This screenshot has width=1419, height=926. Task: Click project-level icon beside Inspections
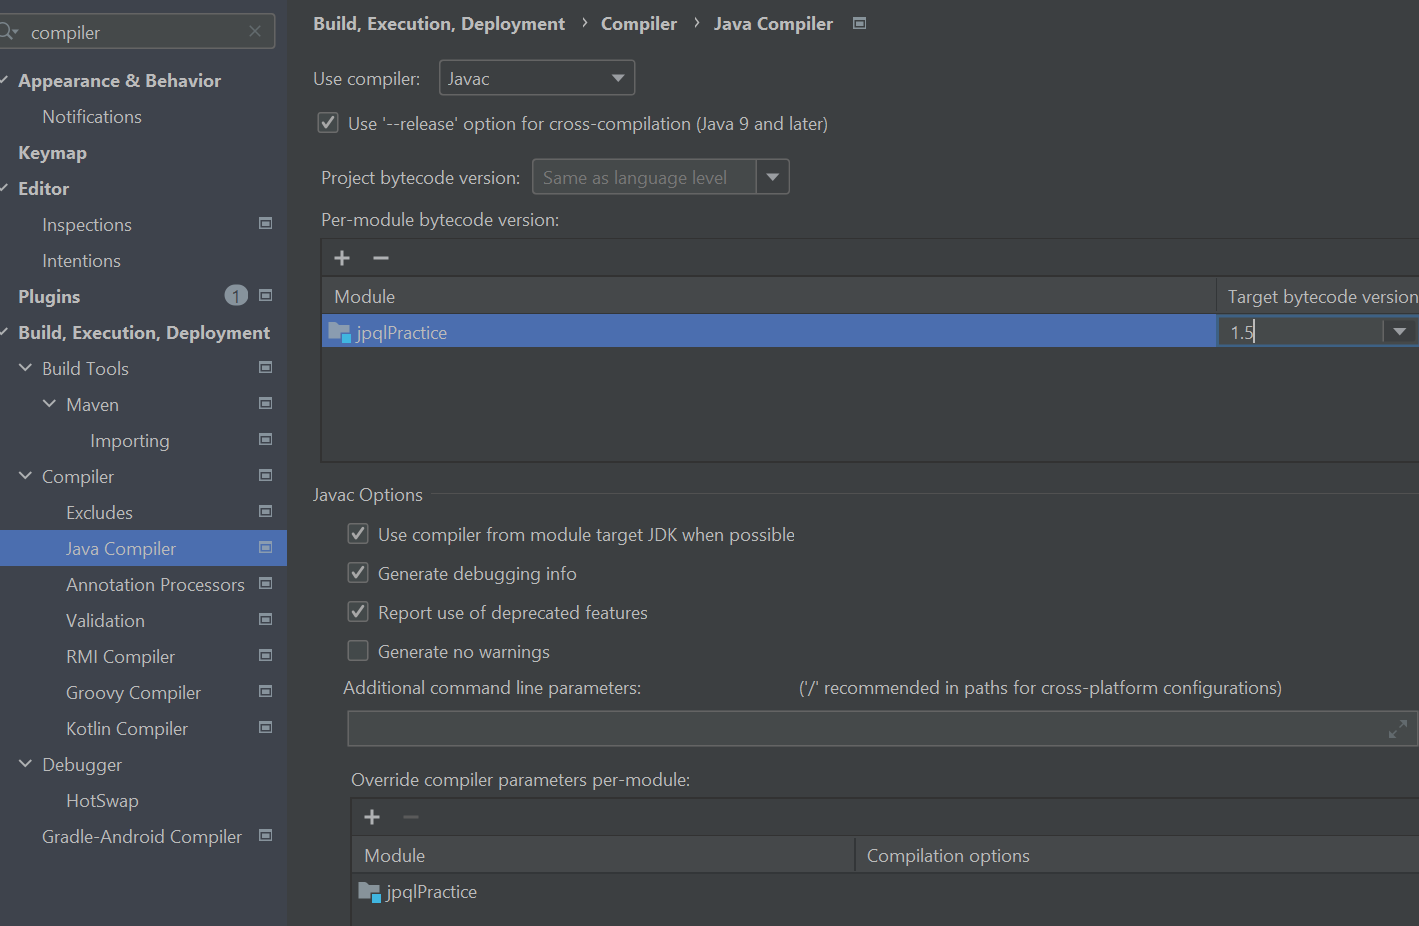265,224
